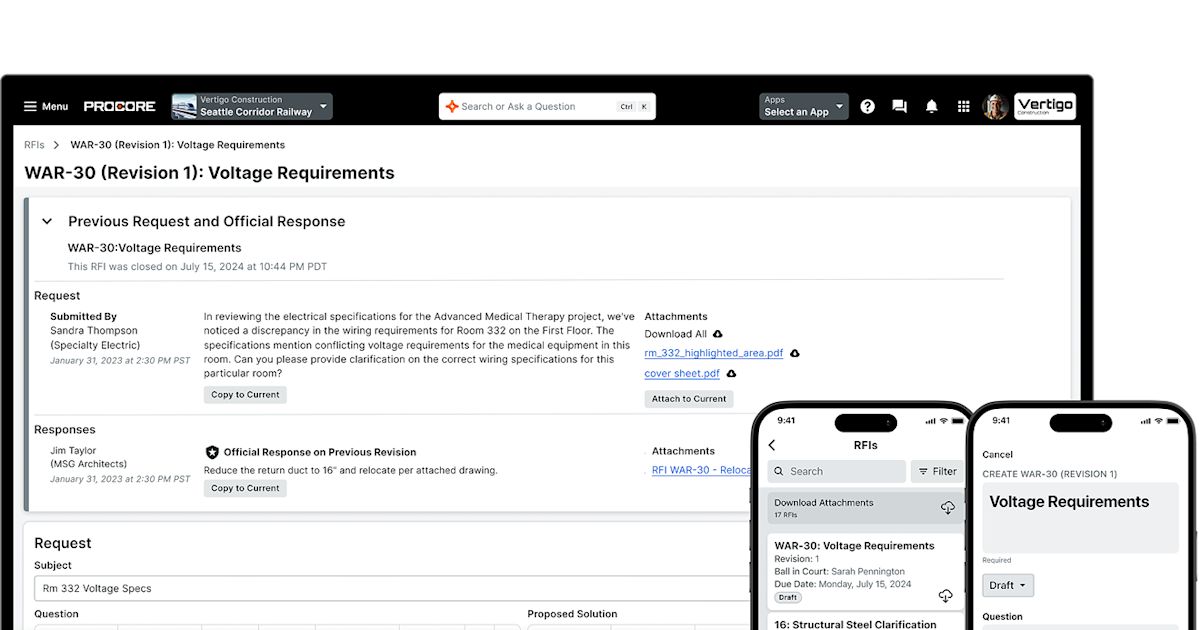Download rm_332_highlighted_area.pdf via cloud icon
The height and width of the screenshot is (630, 1200).
(795, 353)
